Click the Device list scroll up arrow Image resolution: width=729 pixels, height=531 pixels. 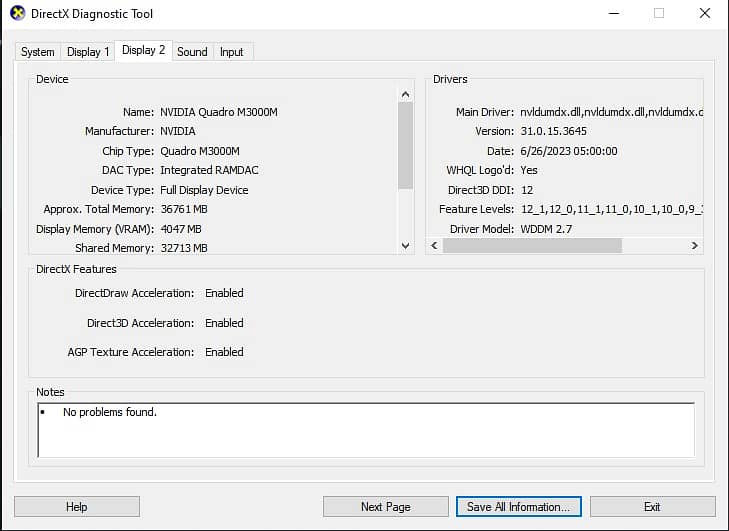(405, 94)
